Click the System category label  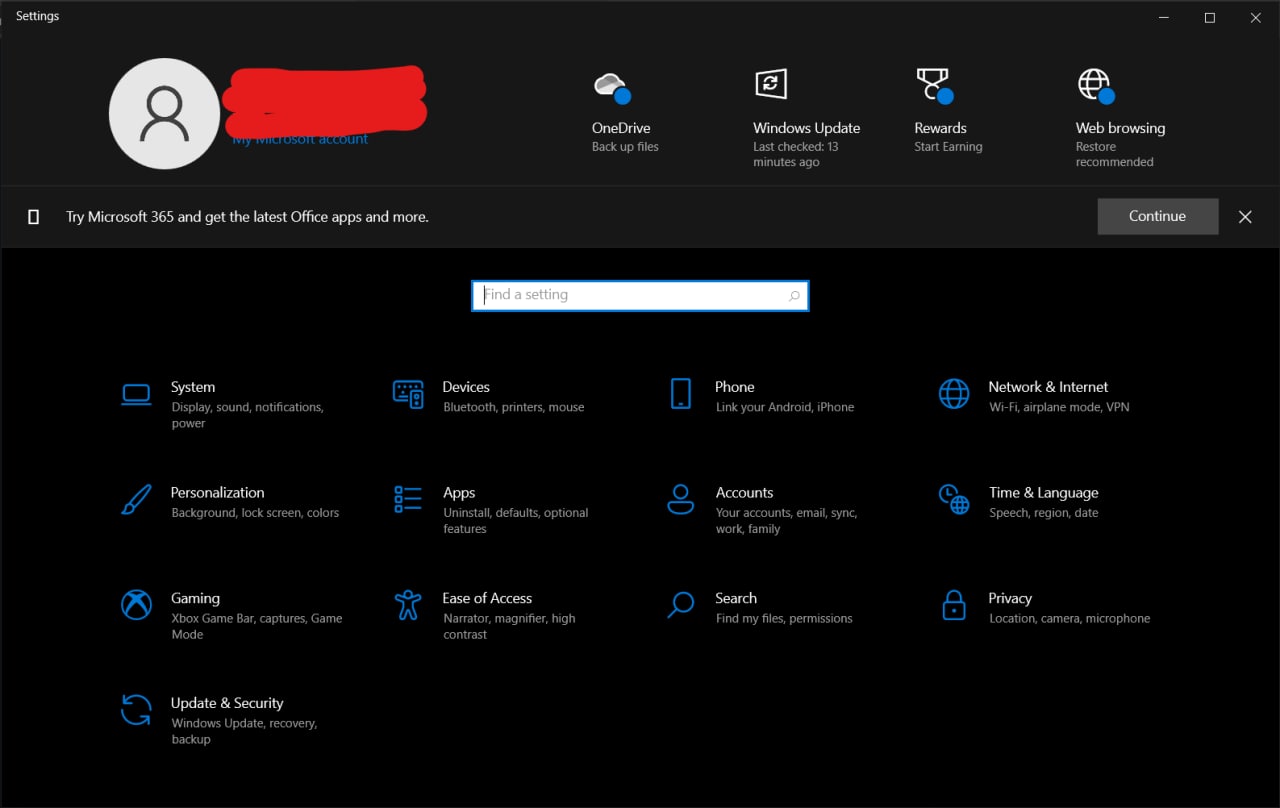point(193,387)
